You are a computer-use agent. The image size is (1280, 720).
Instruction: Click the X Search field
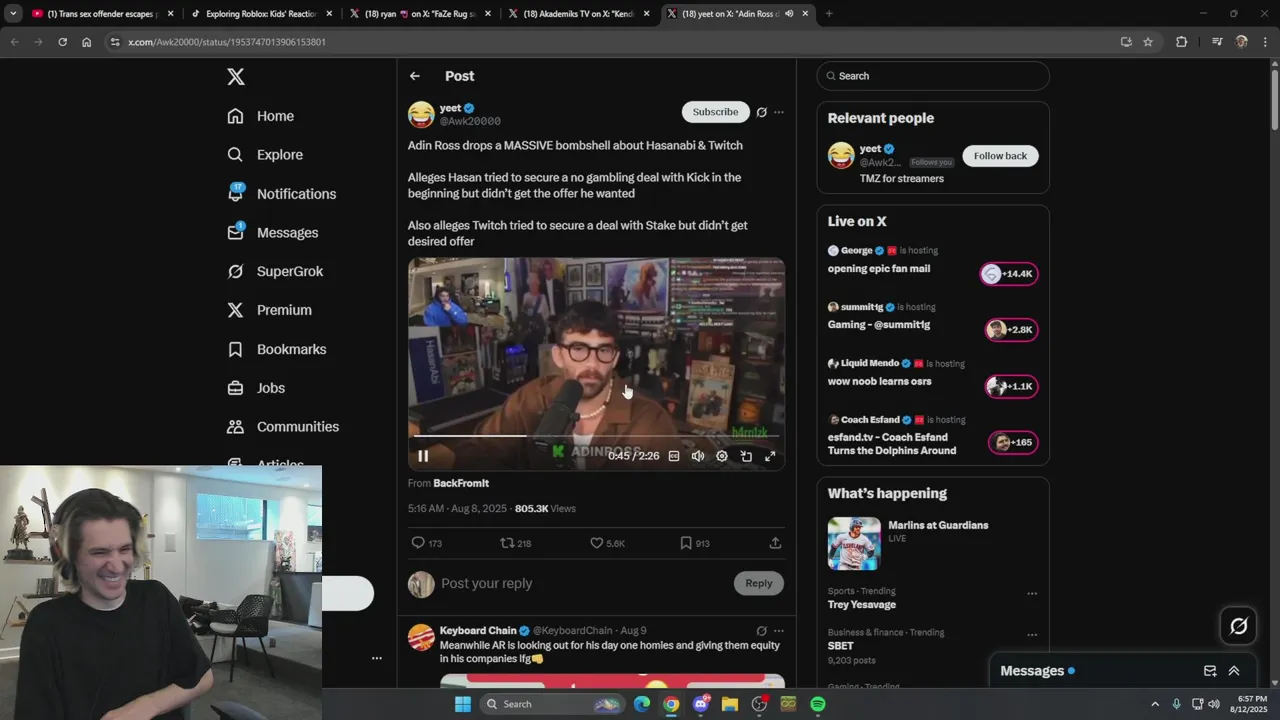(x=933, y=76)
